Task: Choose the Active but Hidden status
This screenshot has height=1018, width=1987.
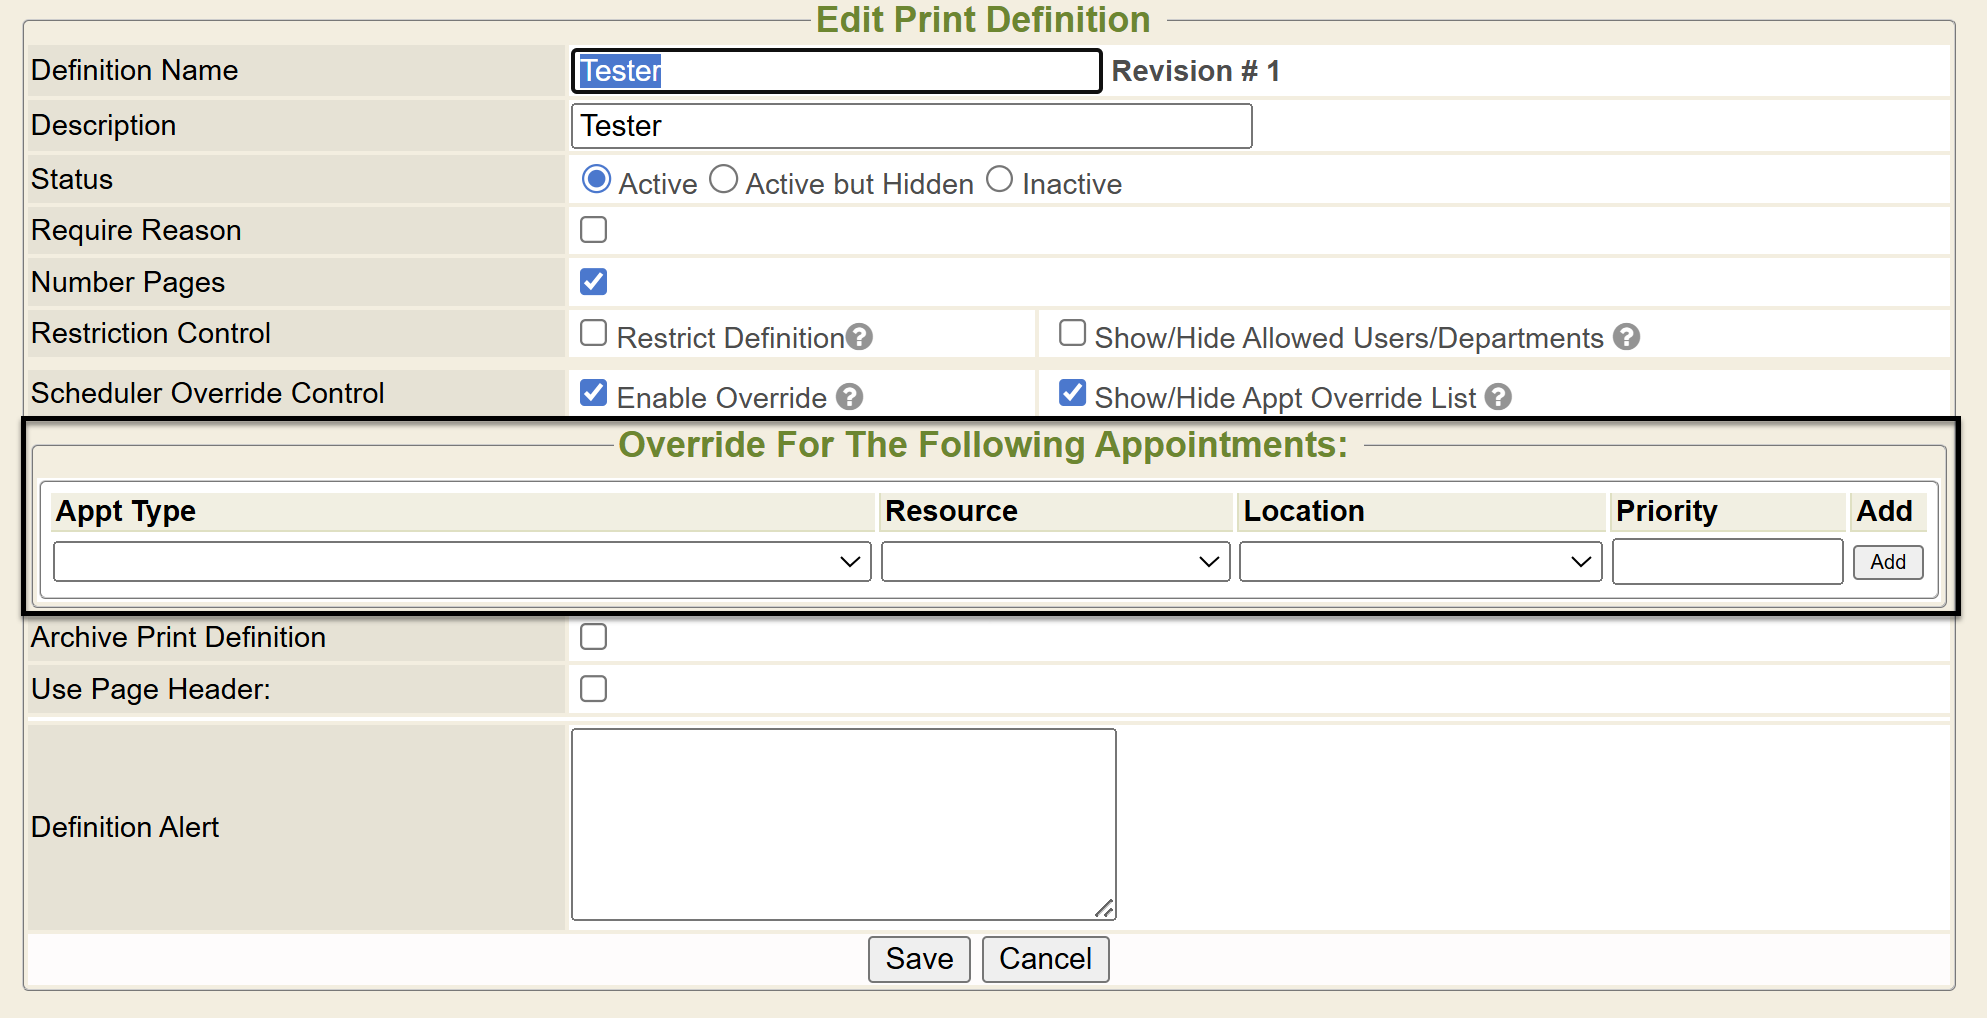Action: (x=723, y=180)
